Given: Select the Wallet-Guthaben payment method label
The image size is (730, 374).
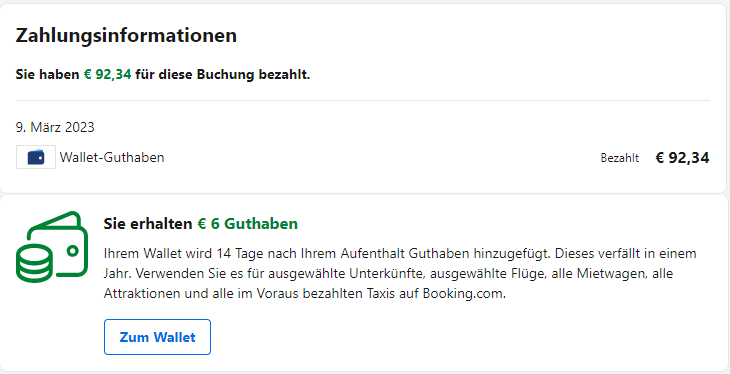Looking at the screenshot, I should coord(112,157).
